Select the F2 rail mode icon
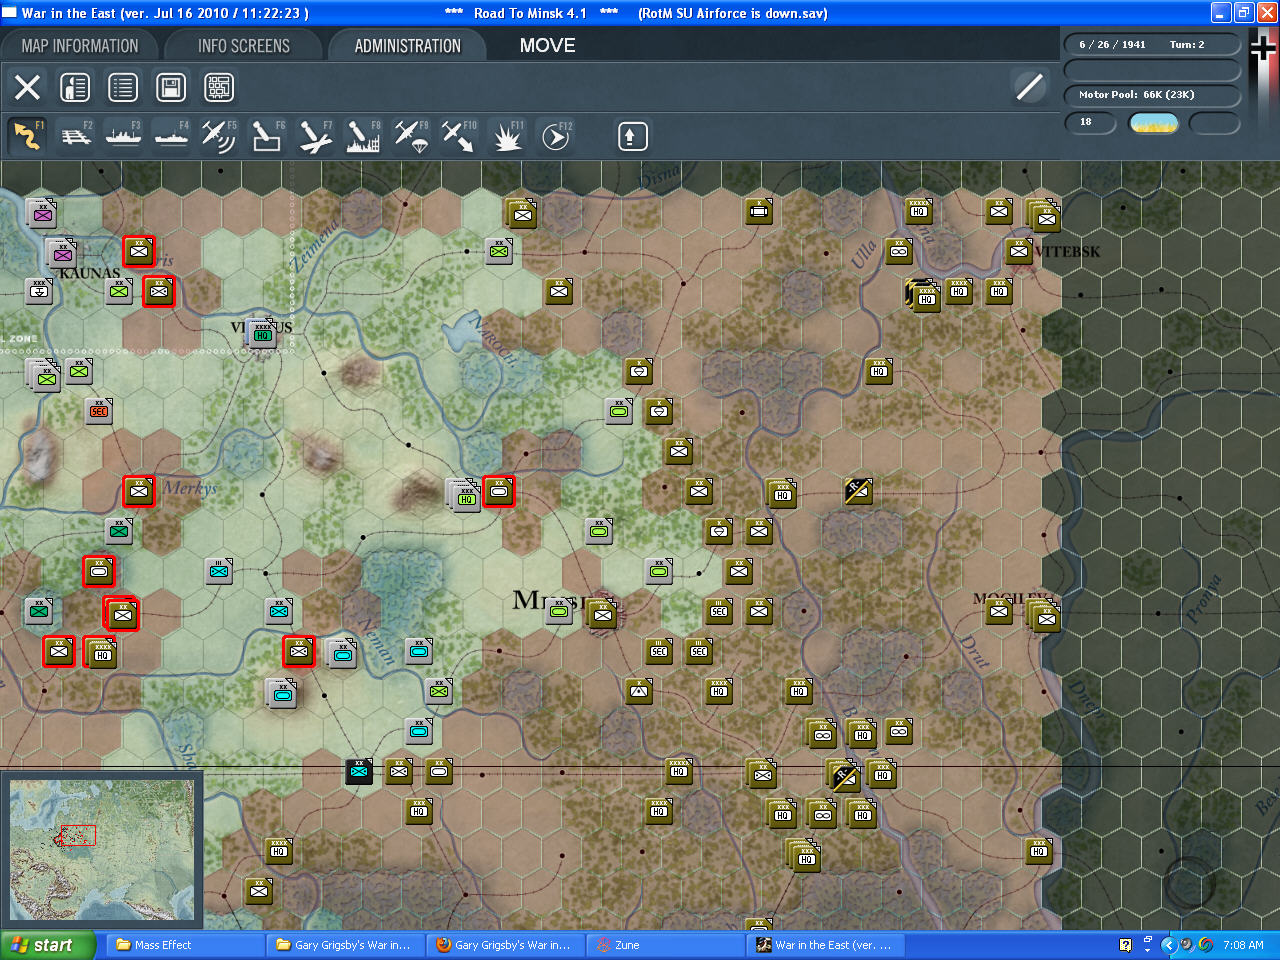The height and width of the screenshot is (960, 1280). point(76,136)
